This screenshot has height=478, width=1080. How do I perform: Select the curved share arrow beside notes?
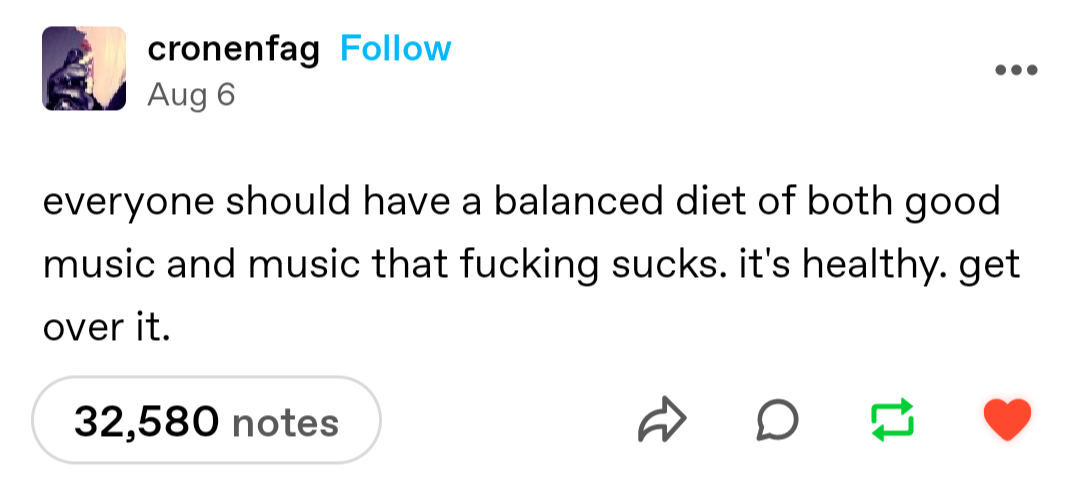pos(663,421)
